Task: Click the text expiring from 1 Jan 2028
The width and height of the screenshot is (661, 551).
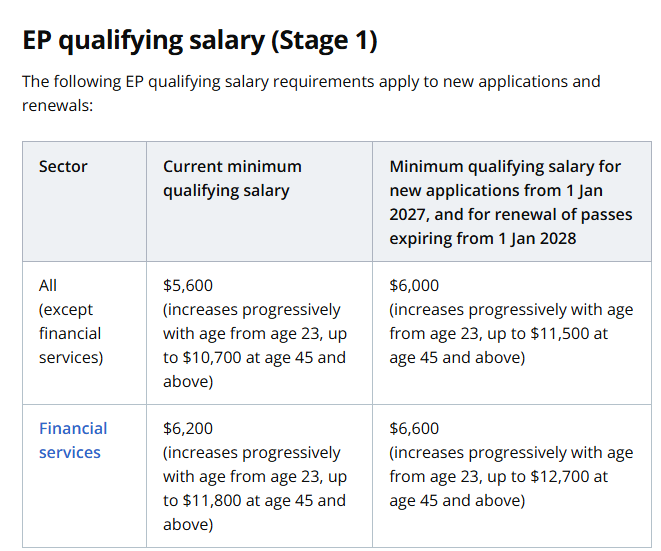Action: point(483,239)
